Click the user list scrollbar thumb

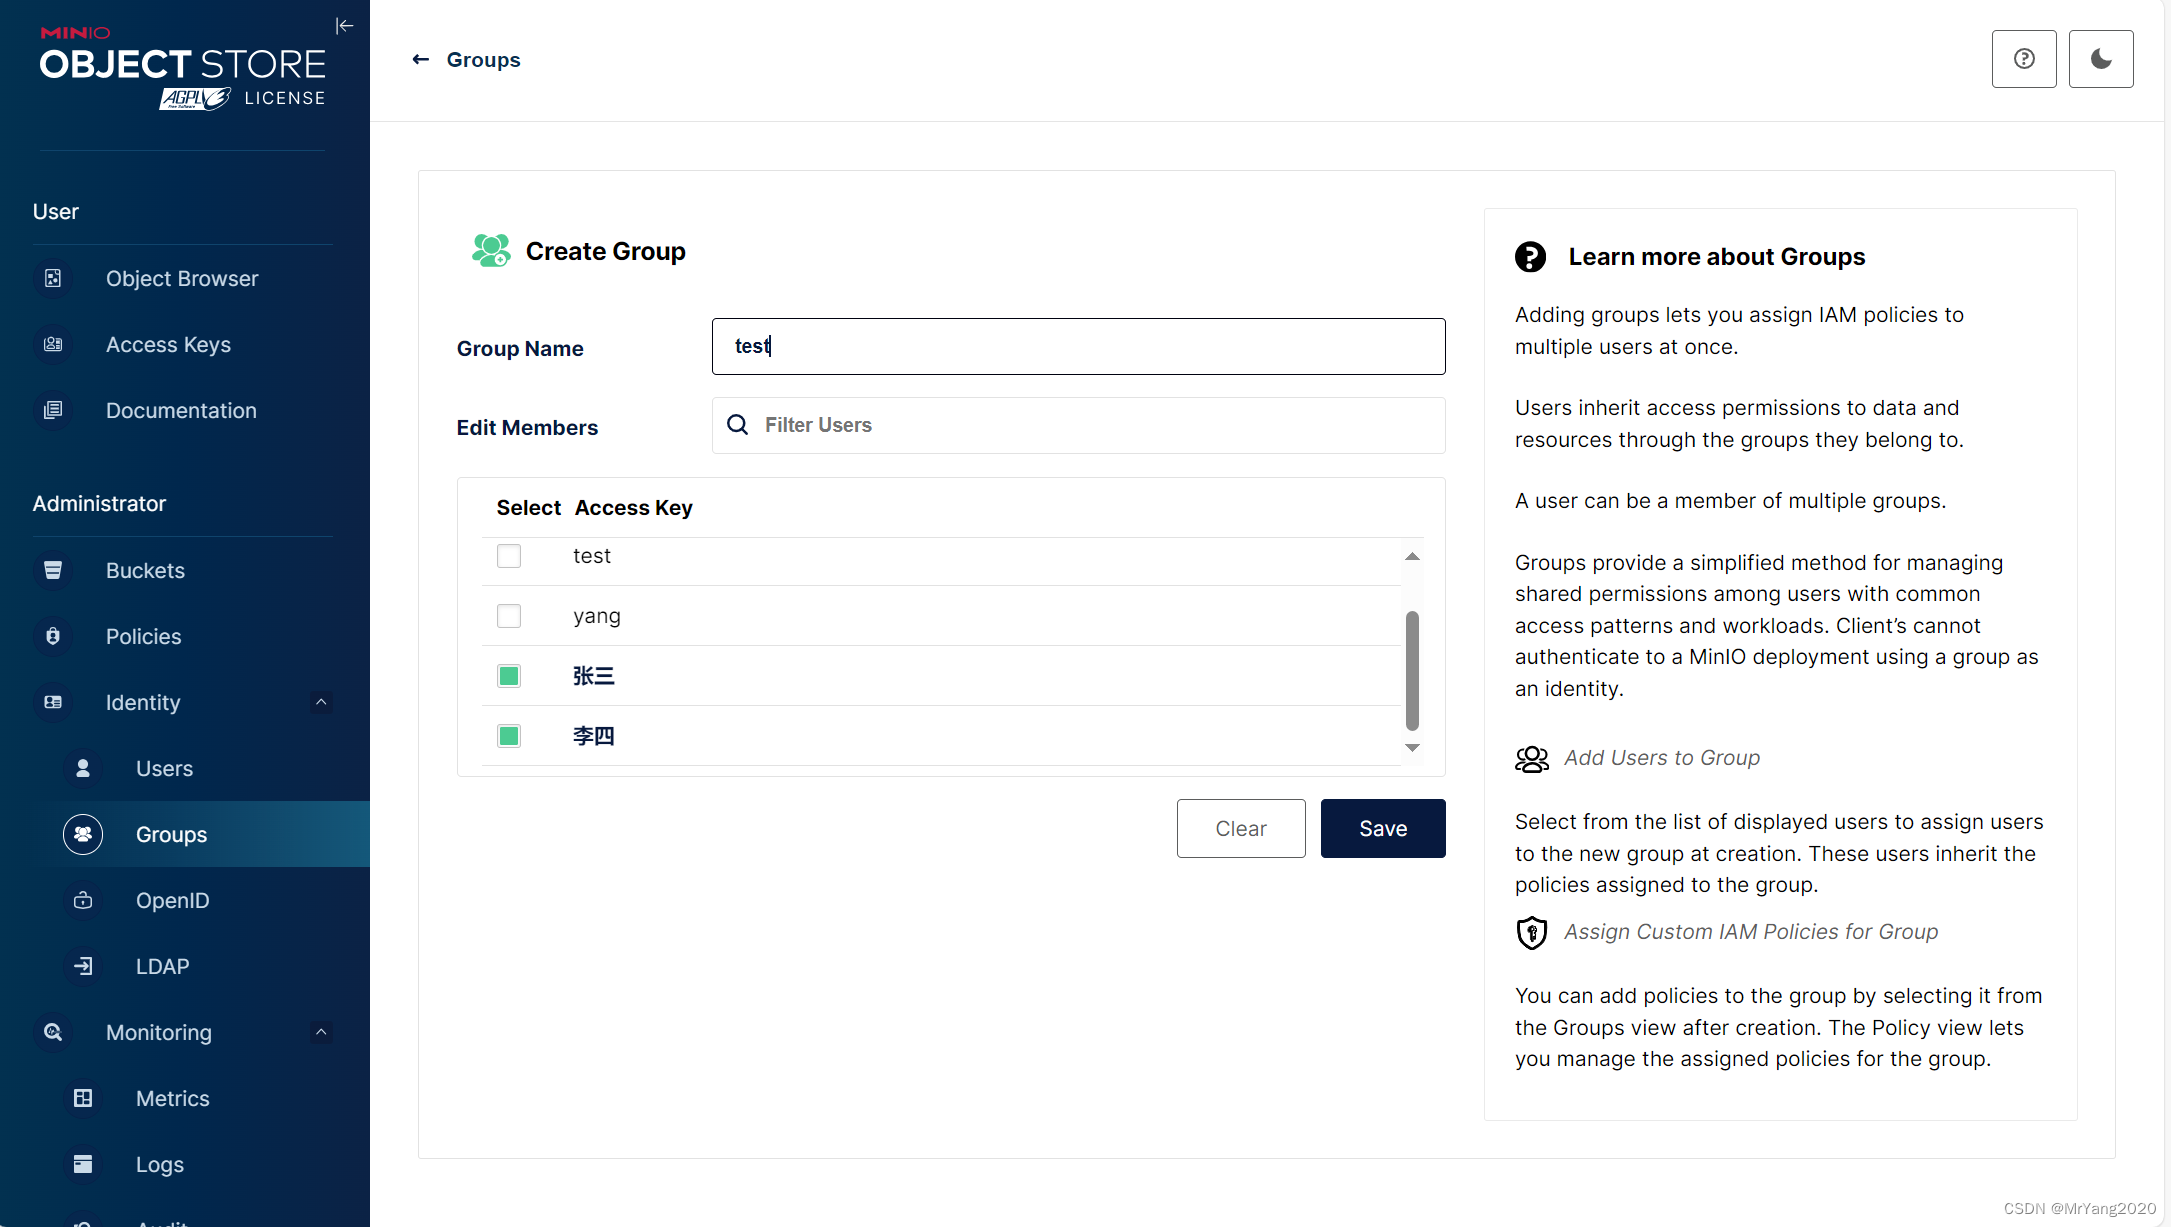pyautogui.click(x=1412, y=670)
